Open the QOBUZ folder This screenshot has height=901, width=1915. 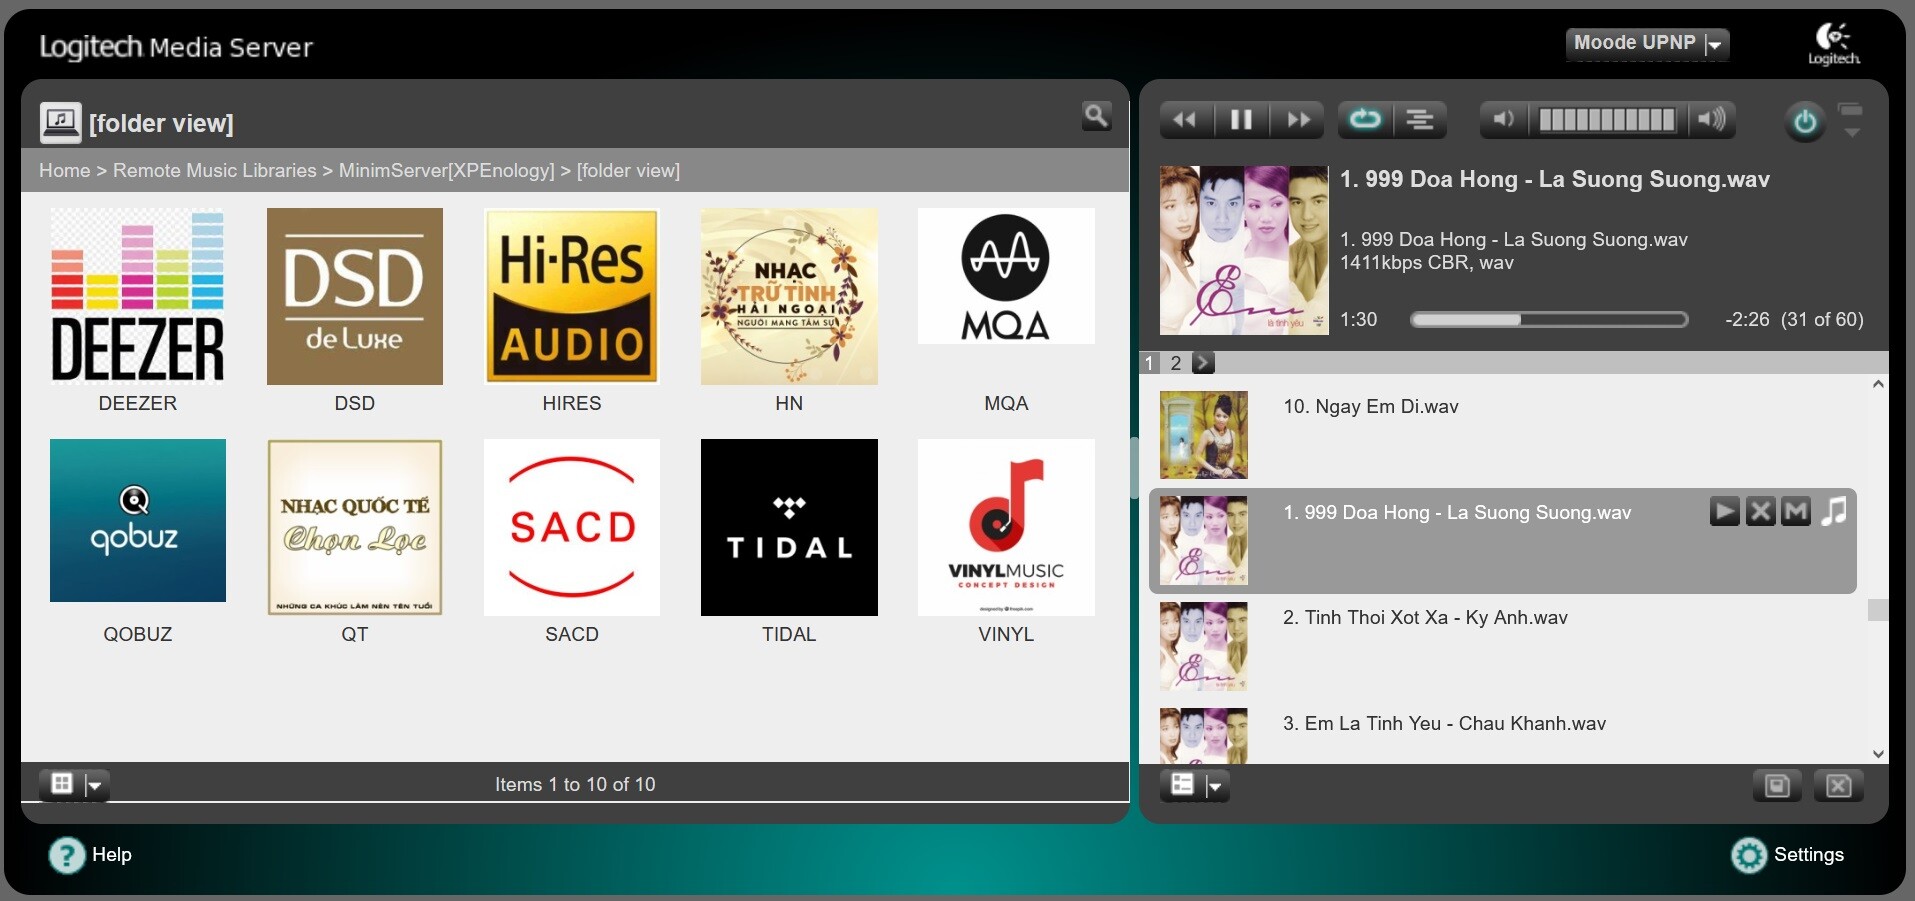(138, 520)
